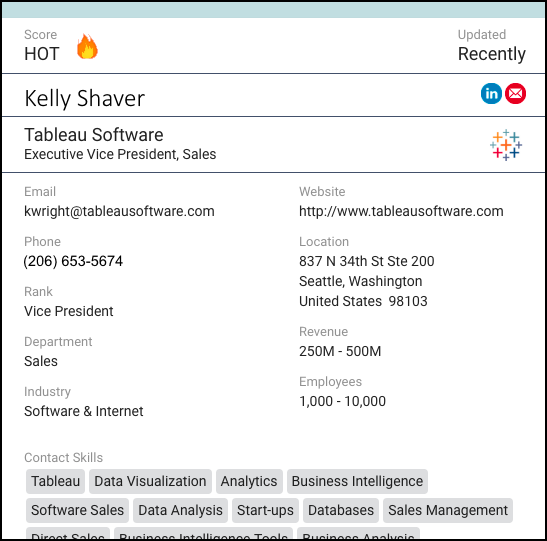Click the 250M - 500M revenue value

point(340,351)
